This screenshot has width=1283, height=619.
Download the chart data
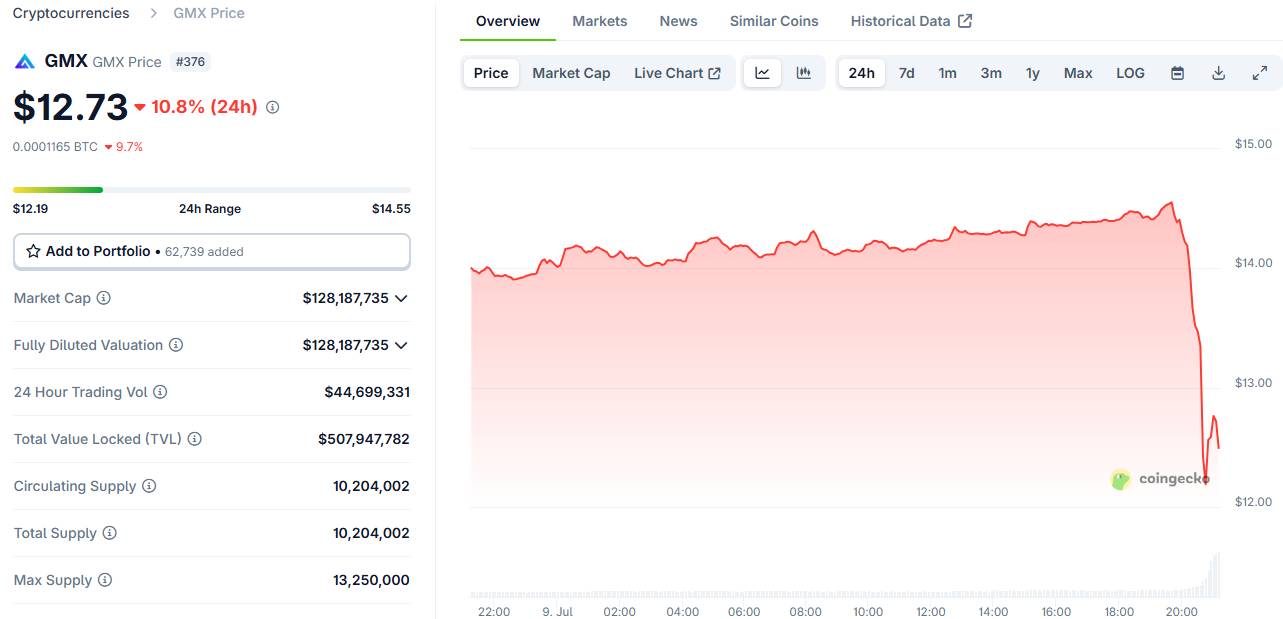coord(1218,73)
